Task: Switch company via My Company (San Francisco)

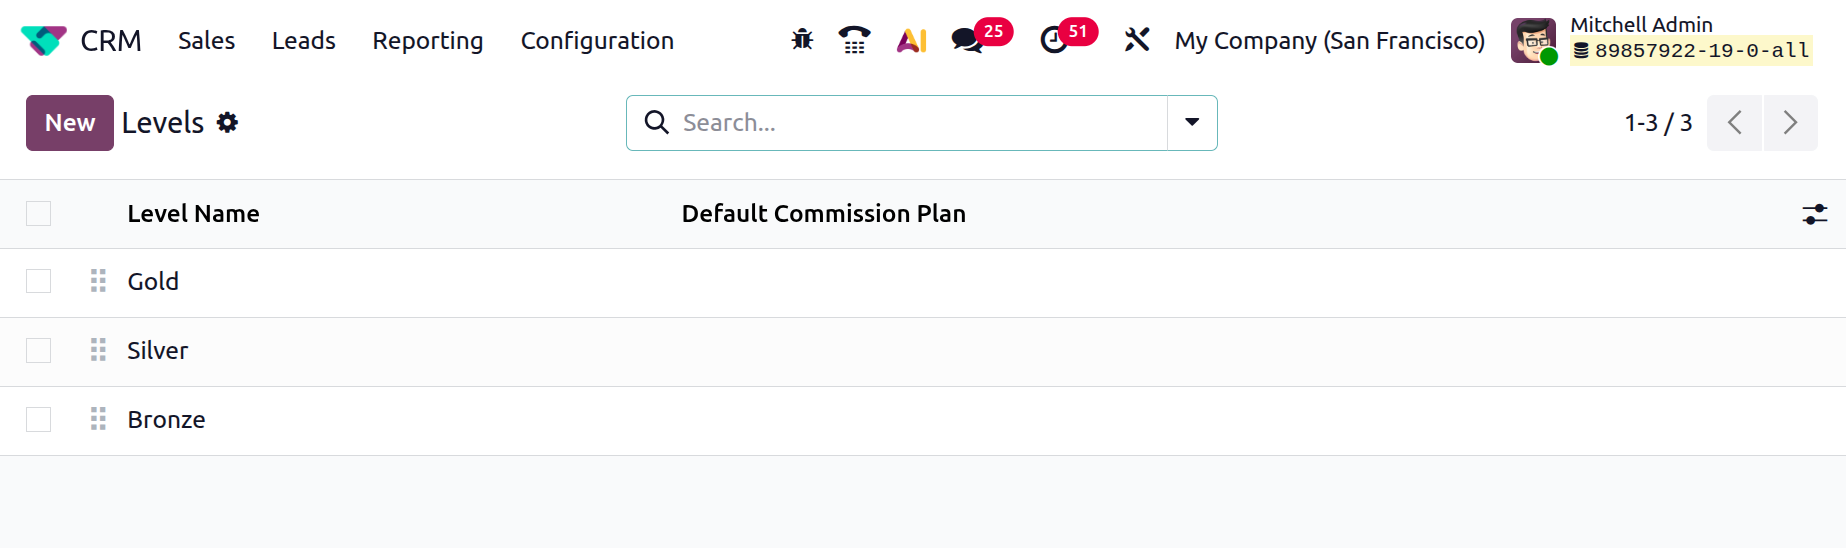Action: coord(1329,40)
